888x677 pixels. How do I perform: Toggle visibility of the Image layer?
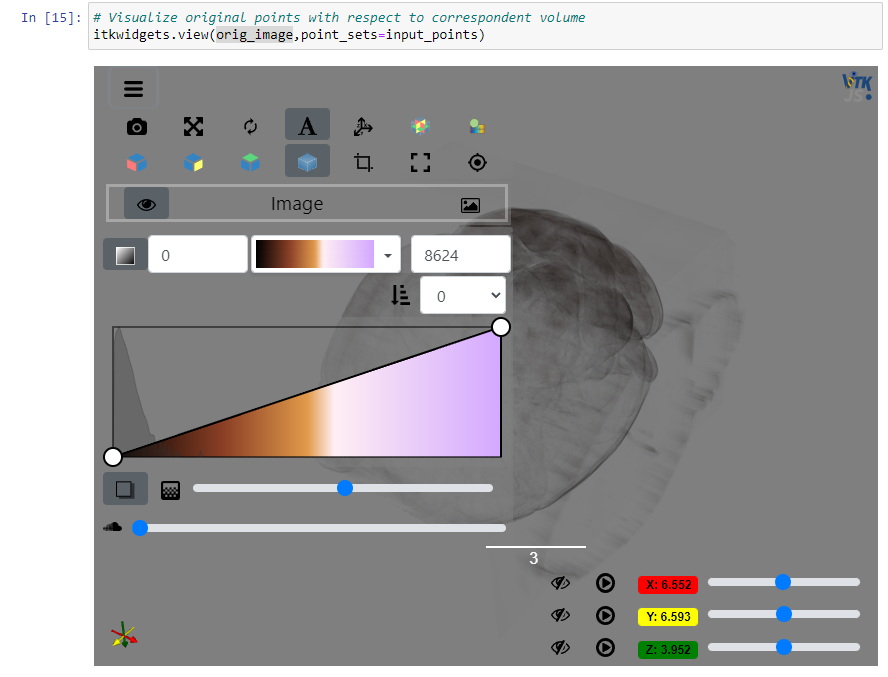tap(147, 203)
